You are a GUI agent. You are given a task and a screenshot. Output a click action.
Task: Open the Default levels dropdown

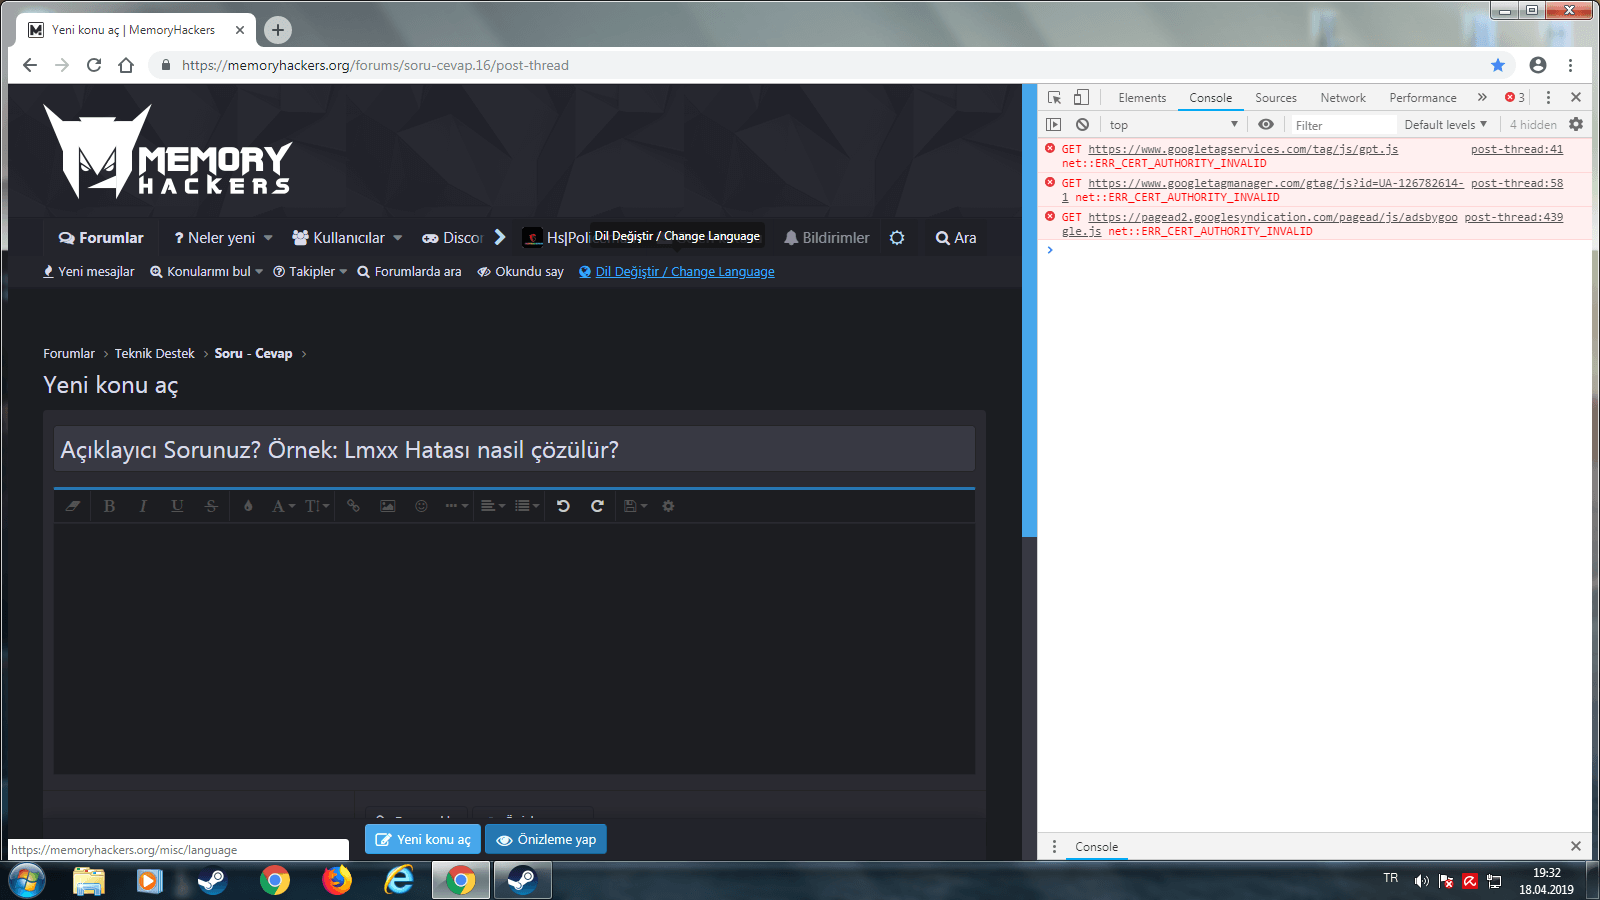[1445, 125]
